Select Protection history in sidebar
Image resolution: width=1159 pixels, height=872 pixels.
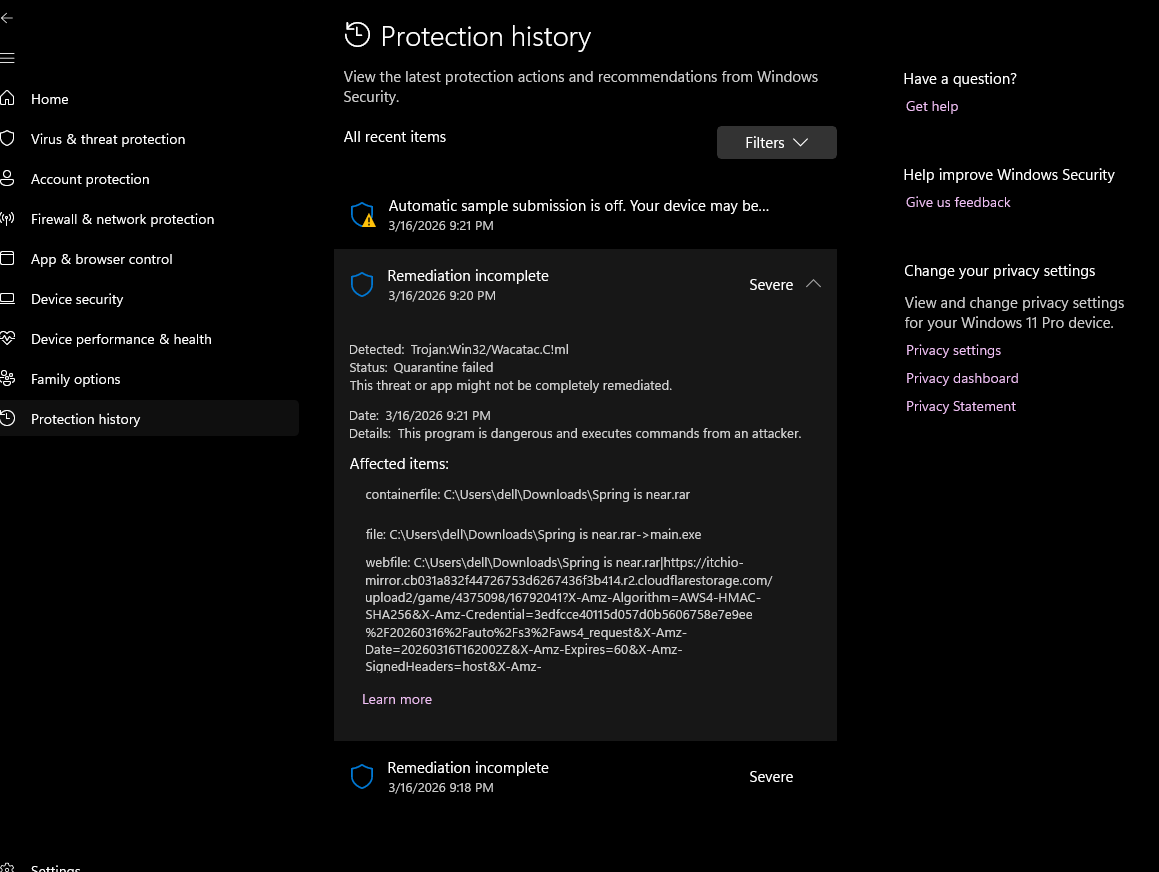tap(85, 419)
